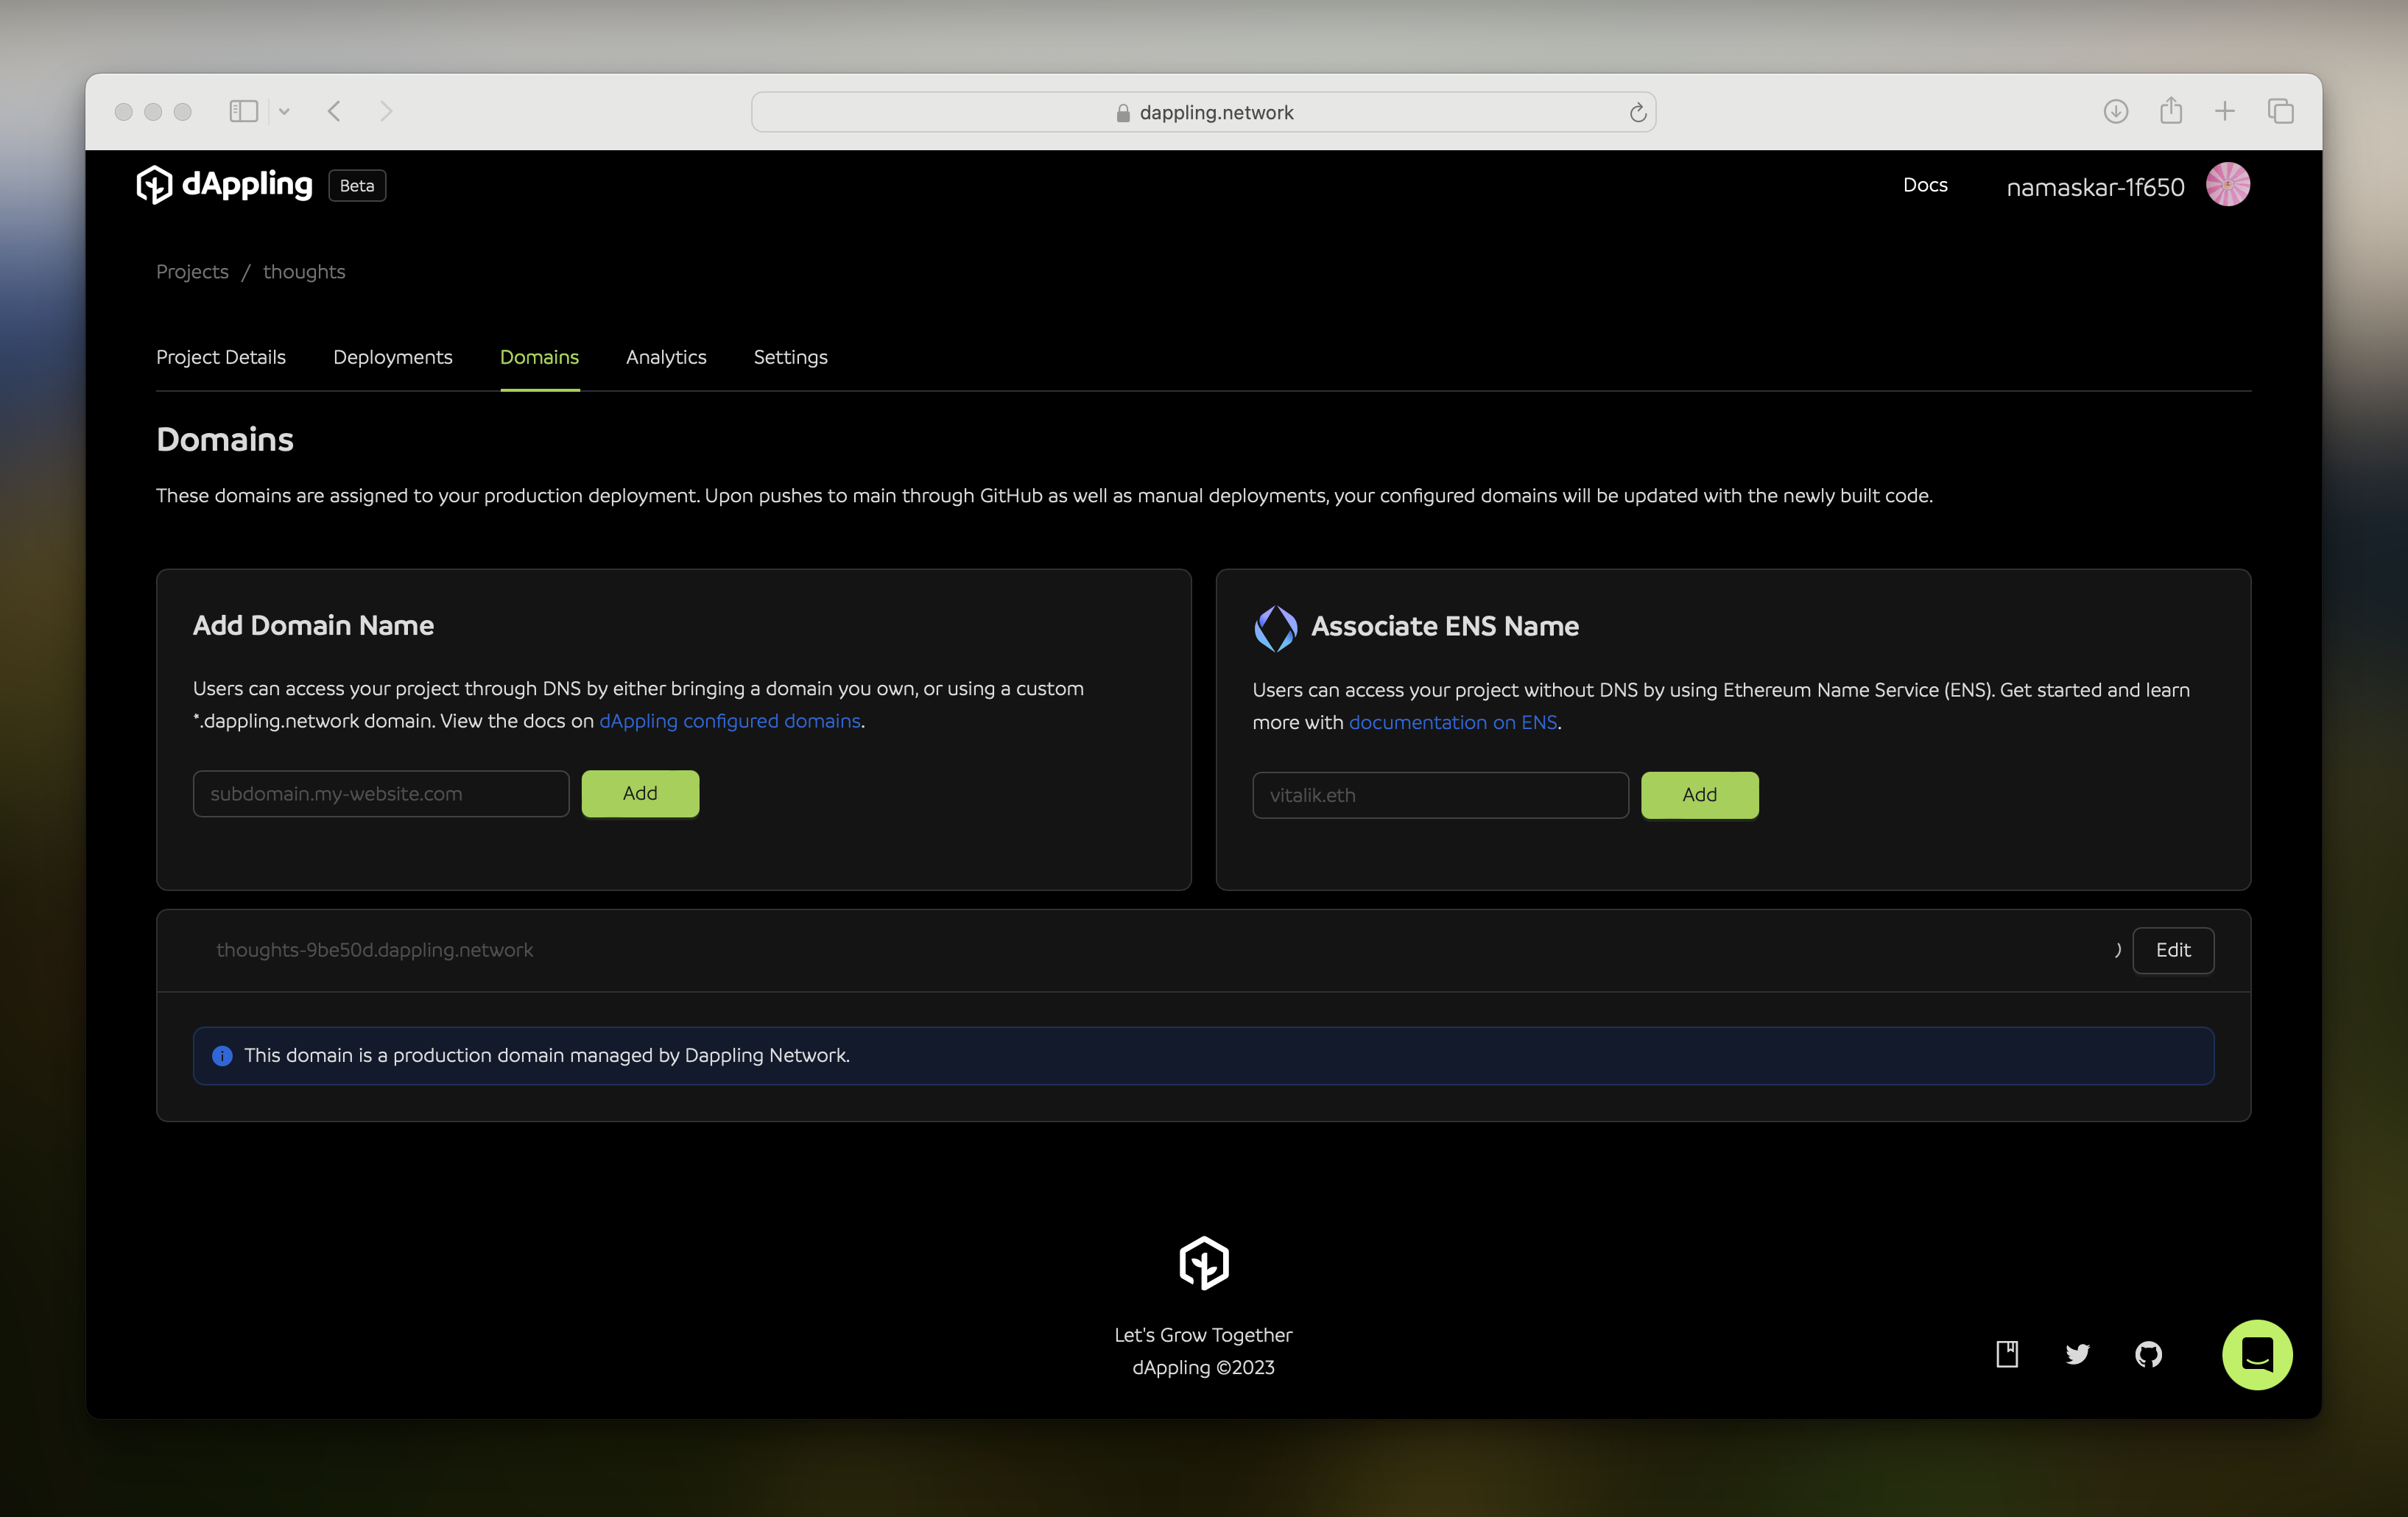The image size is (2408, 1517).
Task: Switch to the Analytics tab
Action: [x=666, y=357]
